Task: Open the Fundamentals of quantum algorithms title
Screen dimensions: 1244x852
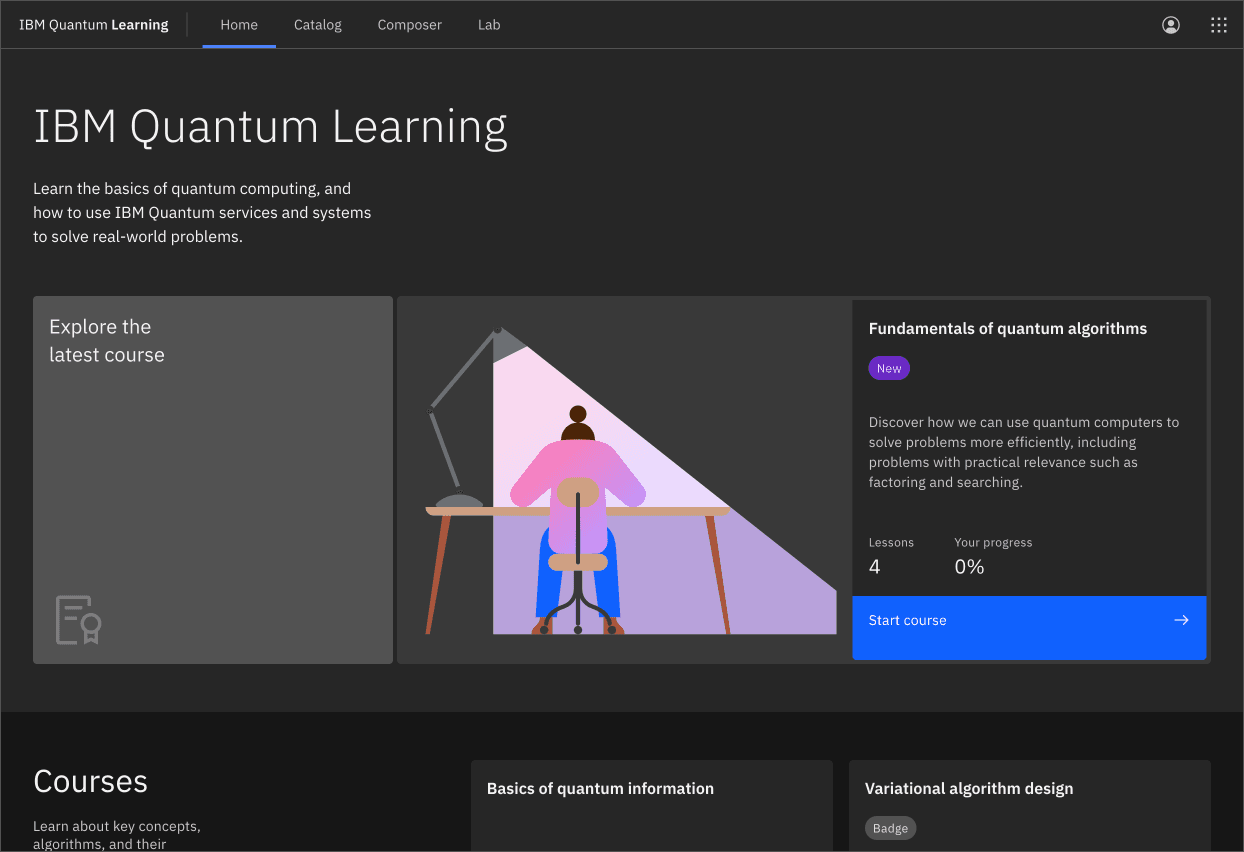Action: click(x=1007, y=328)
